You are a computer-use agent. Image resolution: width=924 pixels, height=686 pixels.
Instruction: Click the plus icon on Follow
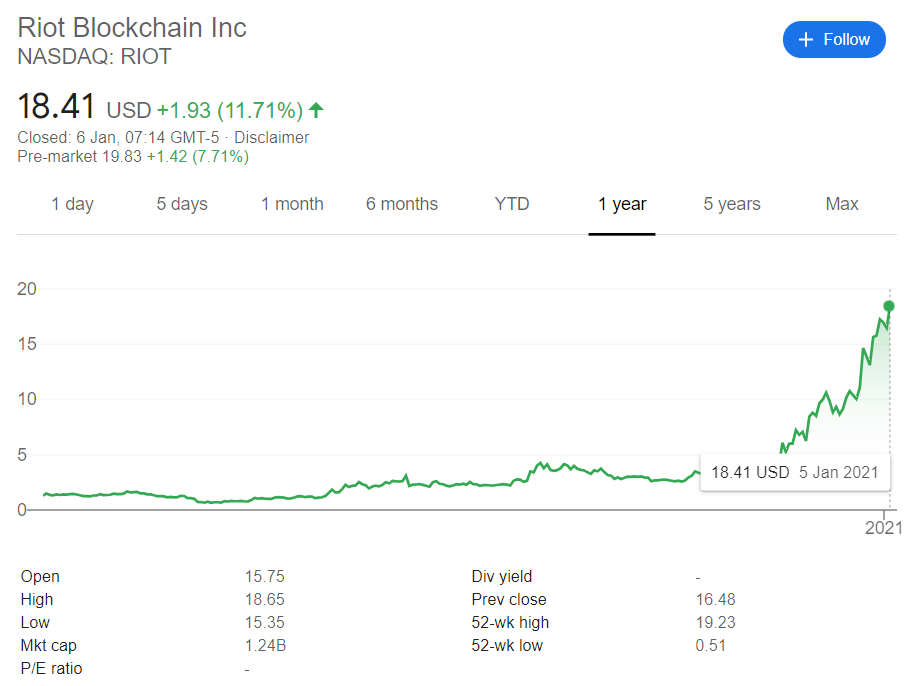click(x=806, y=40)
